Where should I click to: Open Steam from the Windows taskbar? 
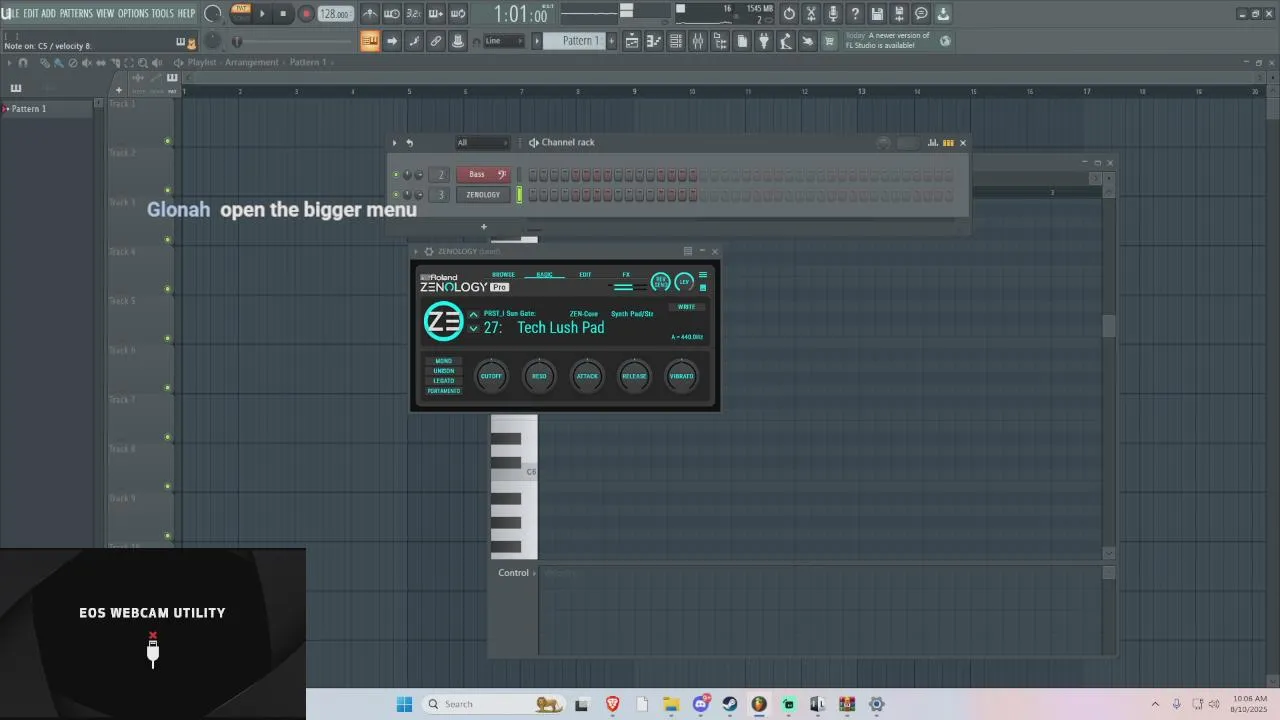(x=730, y=704)
